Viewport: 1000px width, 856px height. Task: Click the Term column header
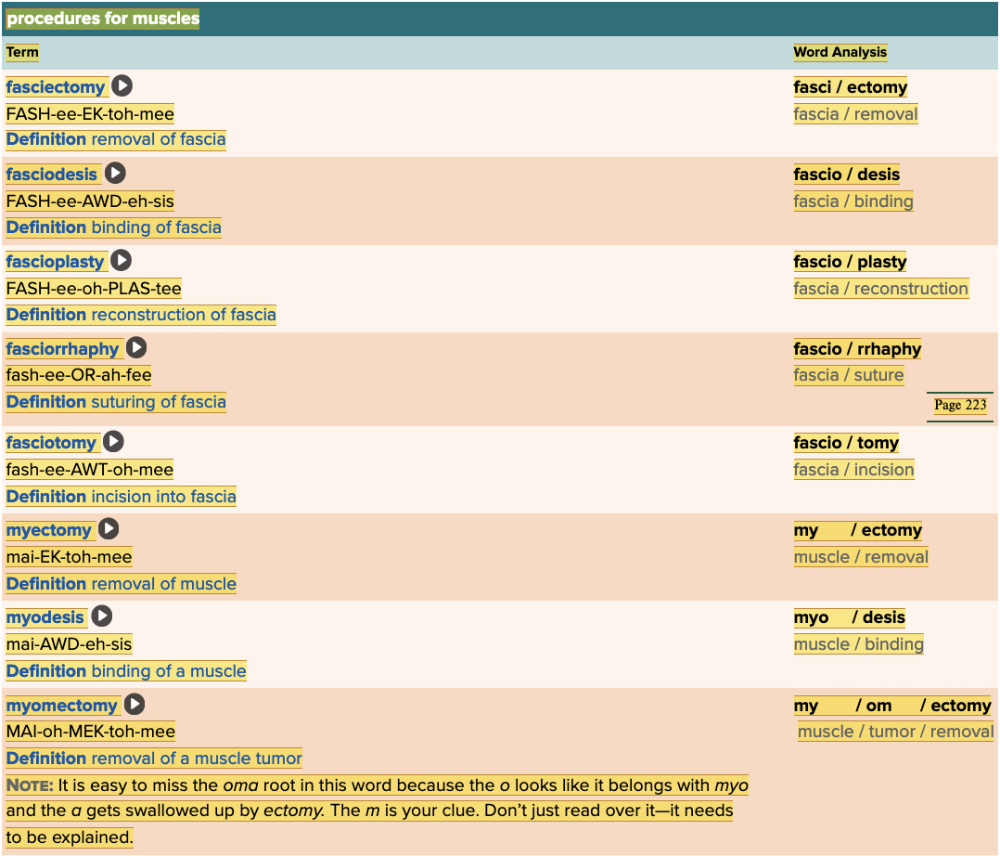point(22,52)
